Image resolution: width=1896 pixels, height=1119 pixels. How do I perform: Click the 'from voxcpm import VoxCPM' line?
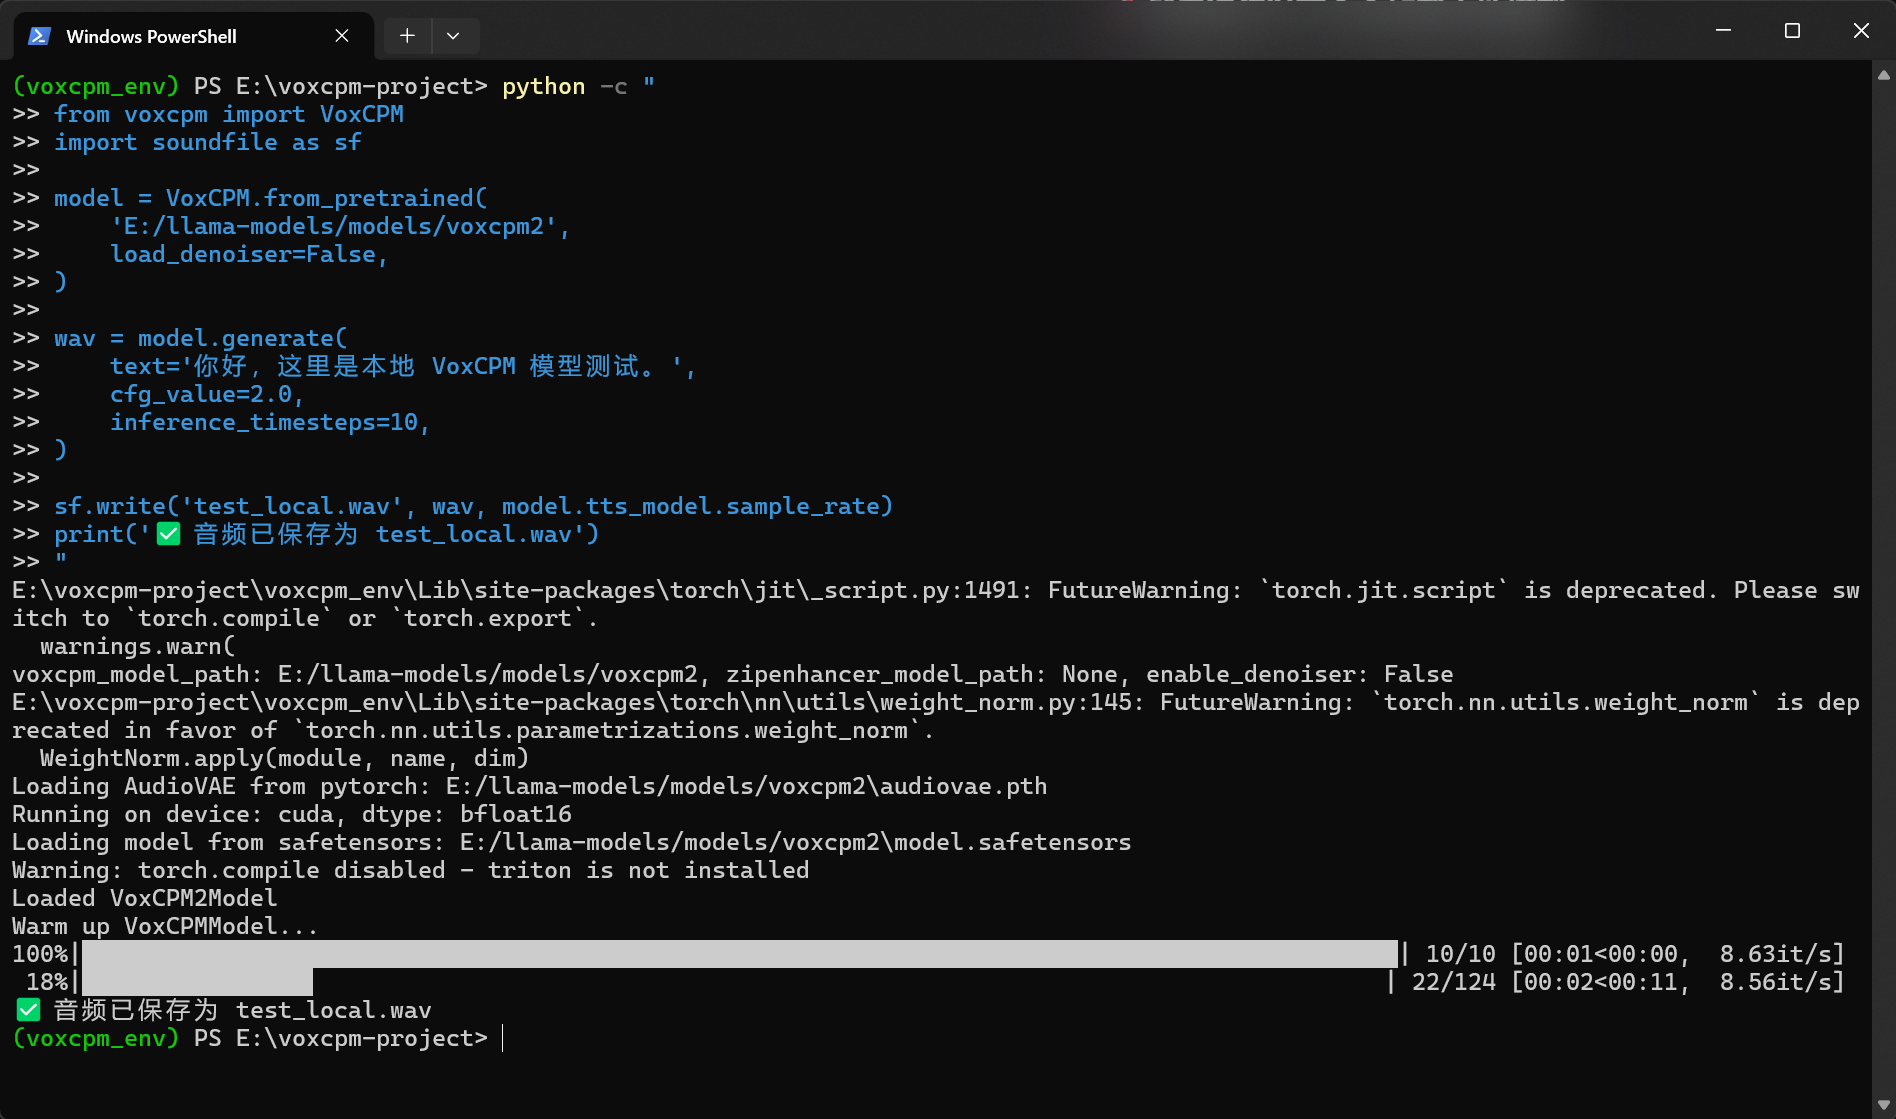[229, 114]
